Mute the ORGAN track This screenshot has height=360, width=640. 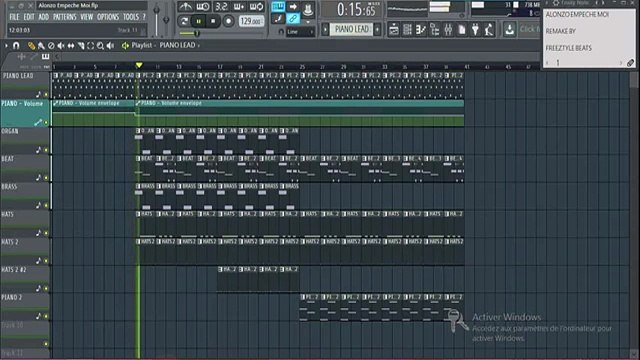(x=46, y=150)
